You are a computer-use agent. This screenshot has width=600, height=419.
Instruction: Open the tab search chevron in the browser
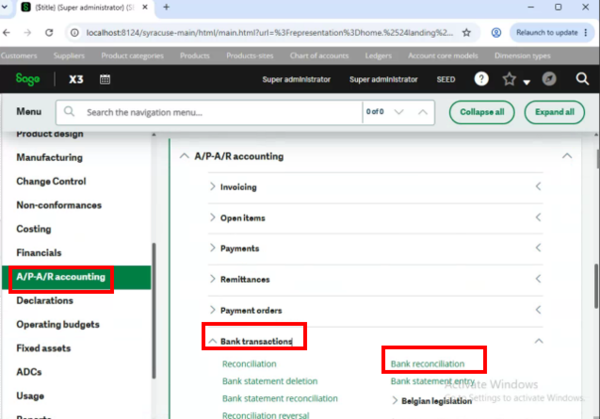pos(5,7)
